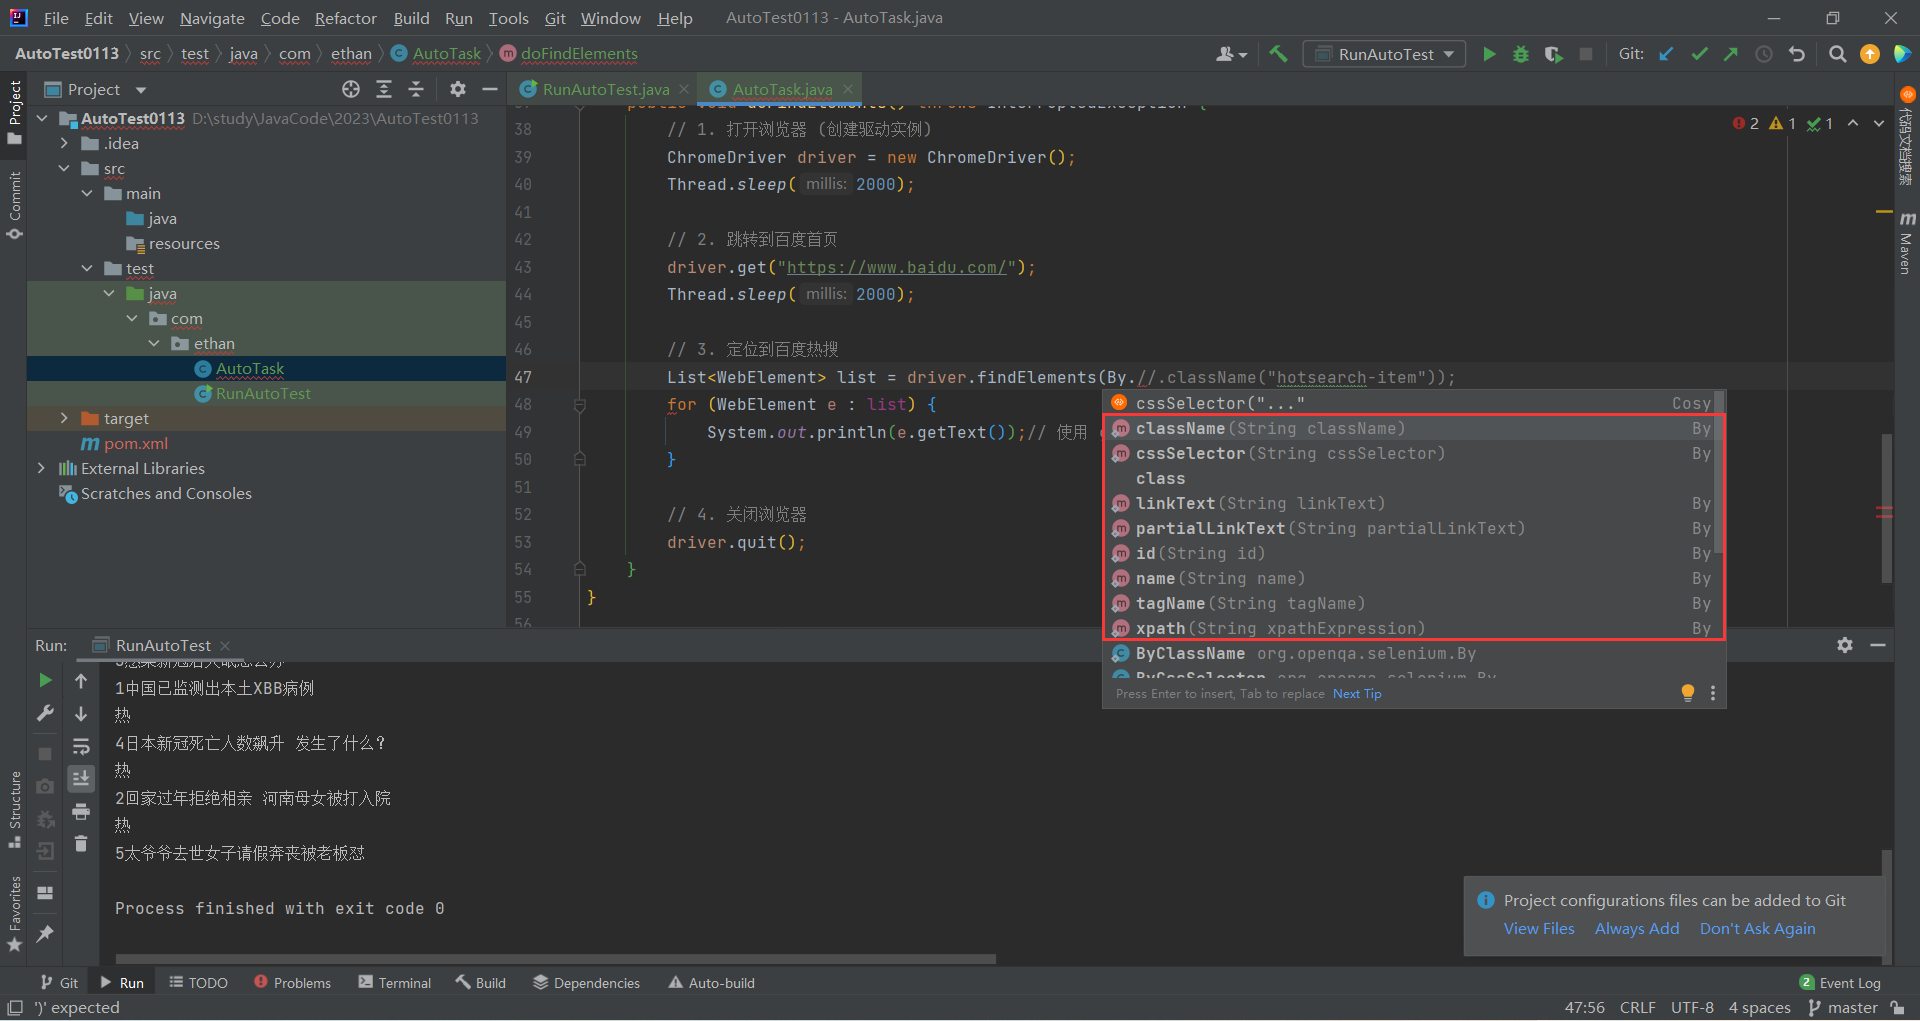Collapse all in Project panel
This screenshot has height=1021, width=1920.
point(416,89)
